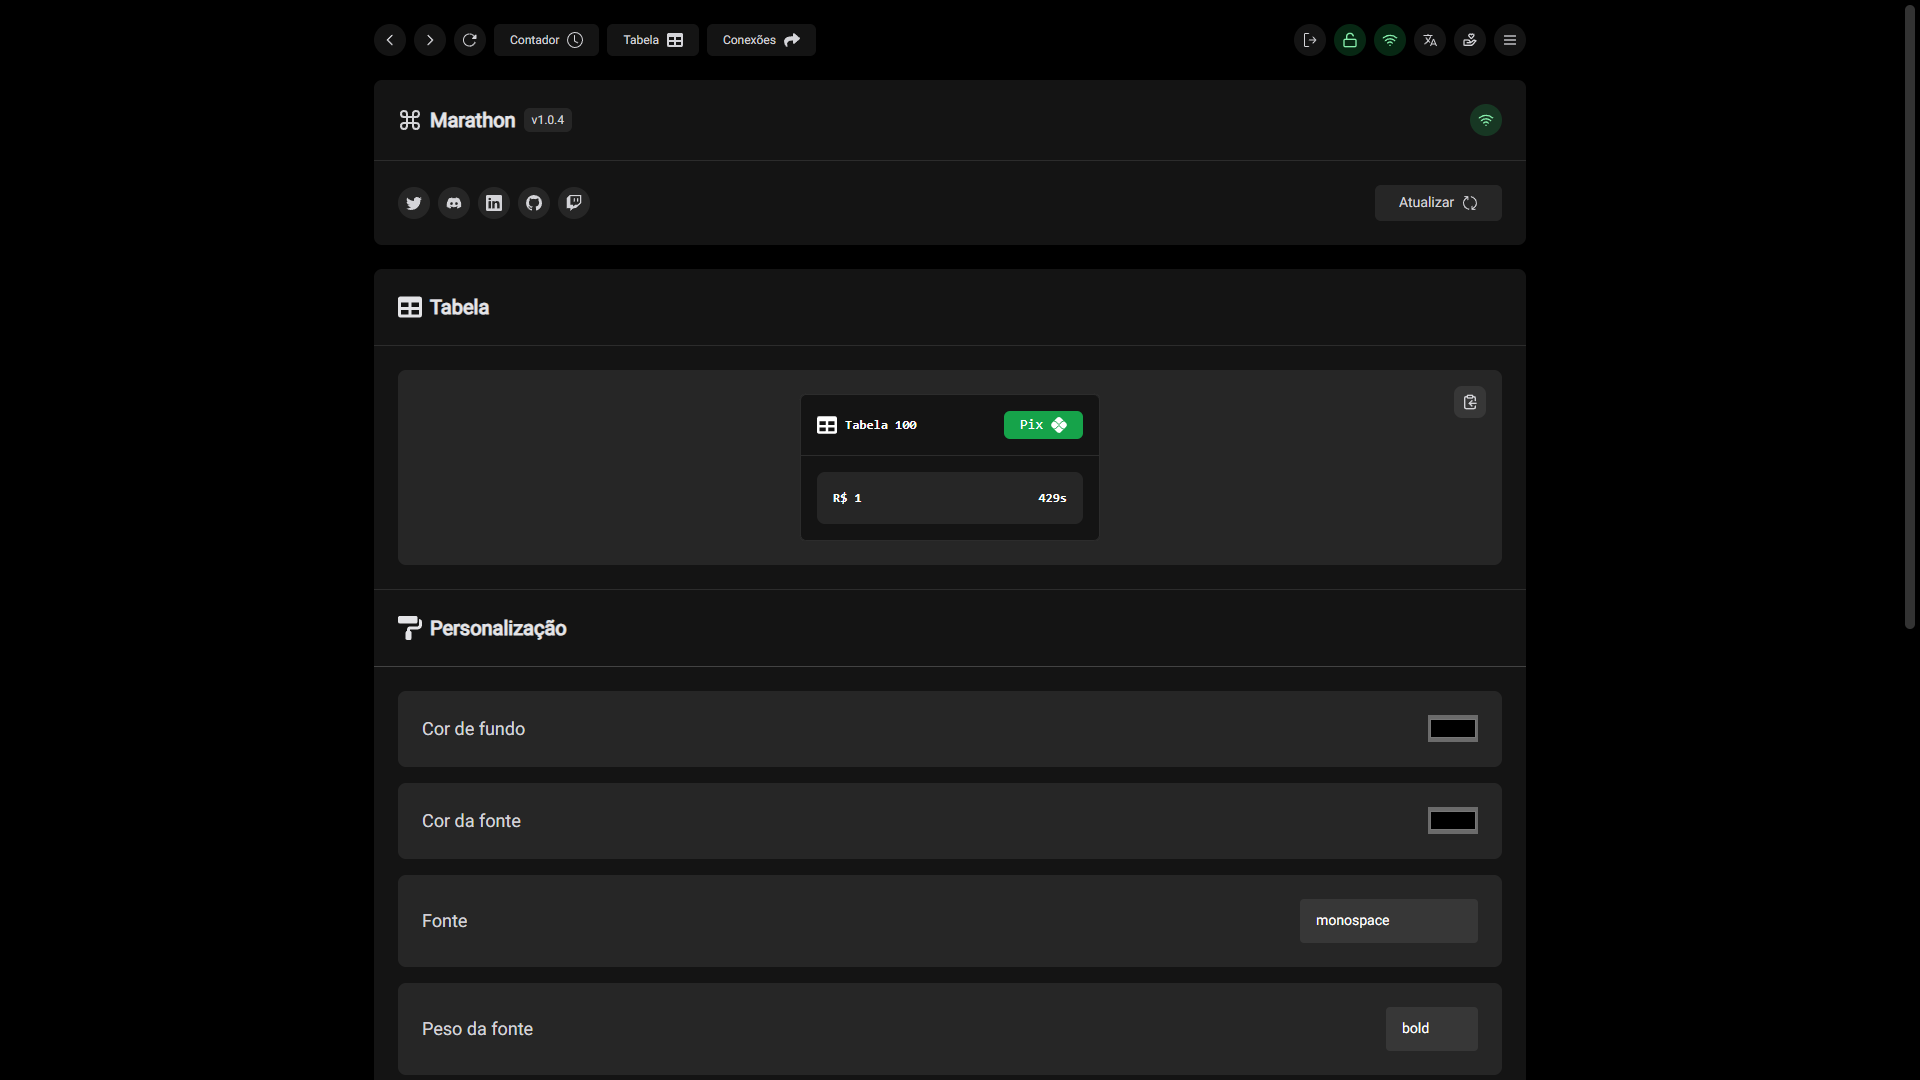Screen dimensions: 1920x1080
Task: Open the Fonte monospace dropdown
Action: pyautogui.click(x=1388, y=921)
